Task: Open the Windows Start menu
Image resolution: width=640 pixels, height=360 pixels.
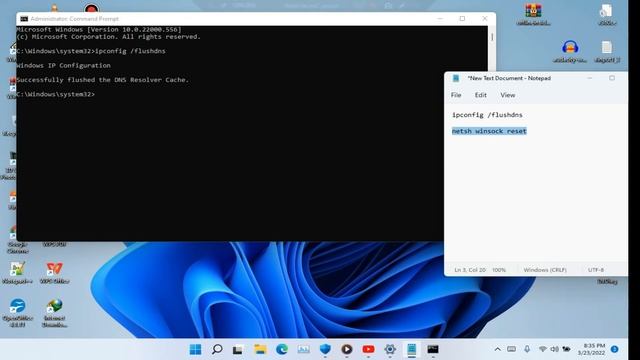Action: [196, 349]
